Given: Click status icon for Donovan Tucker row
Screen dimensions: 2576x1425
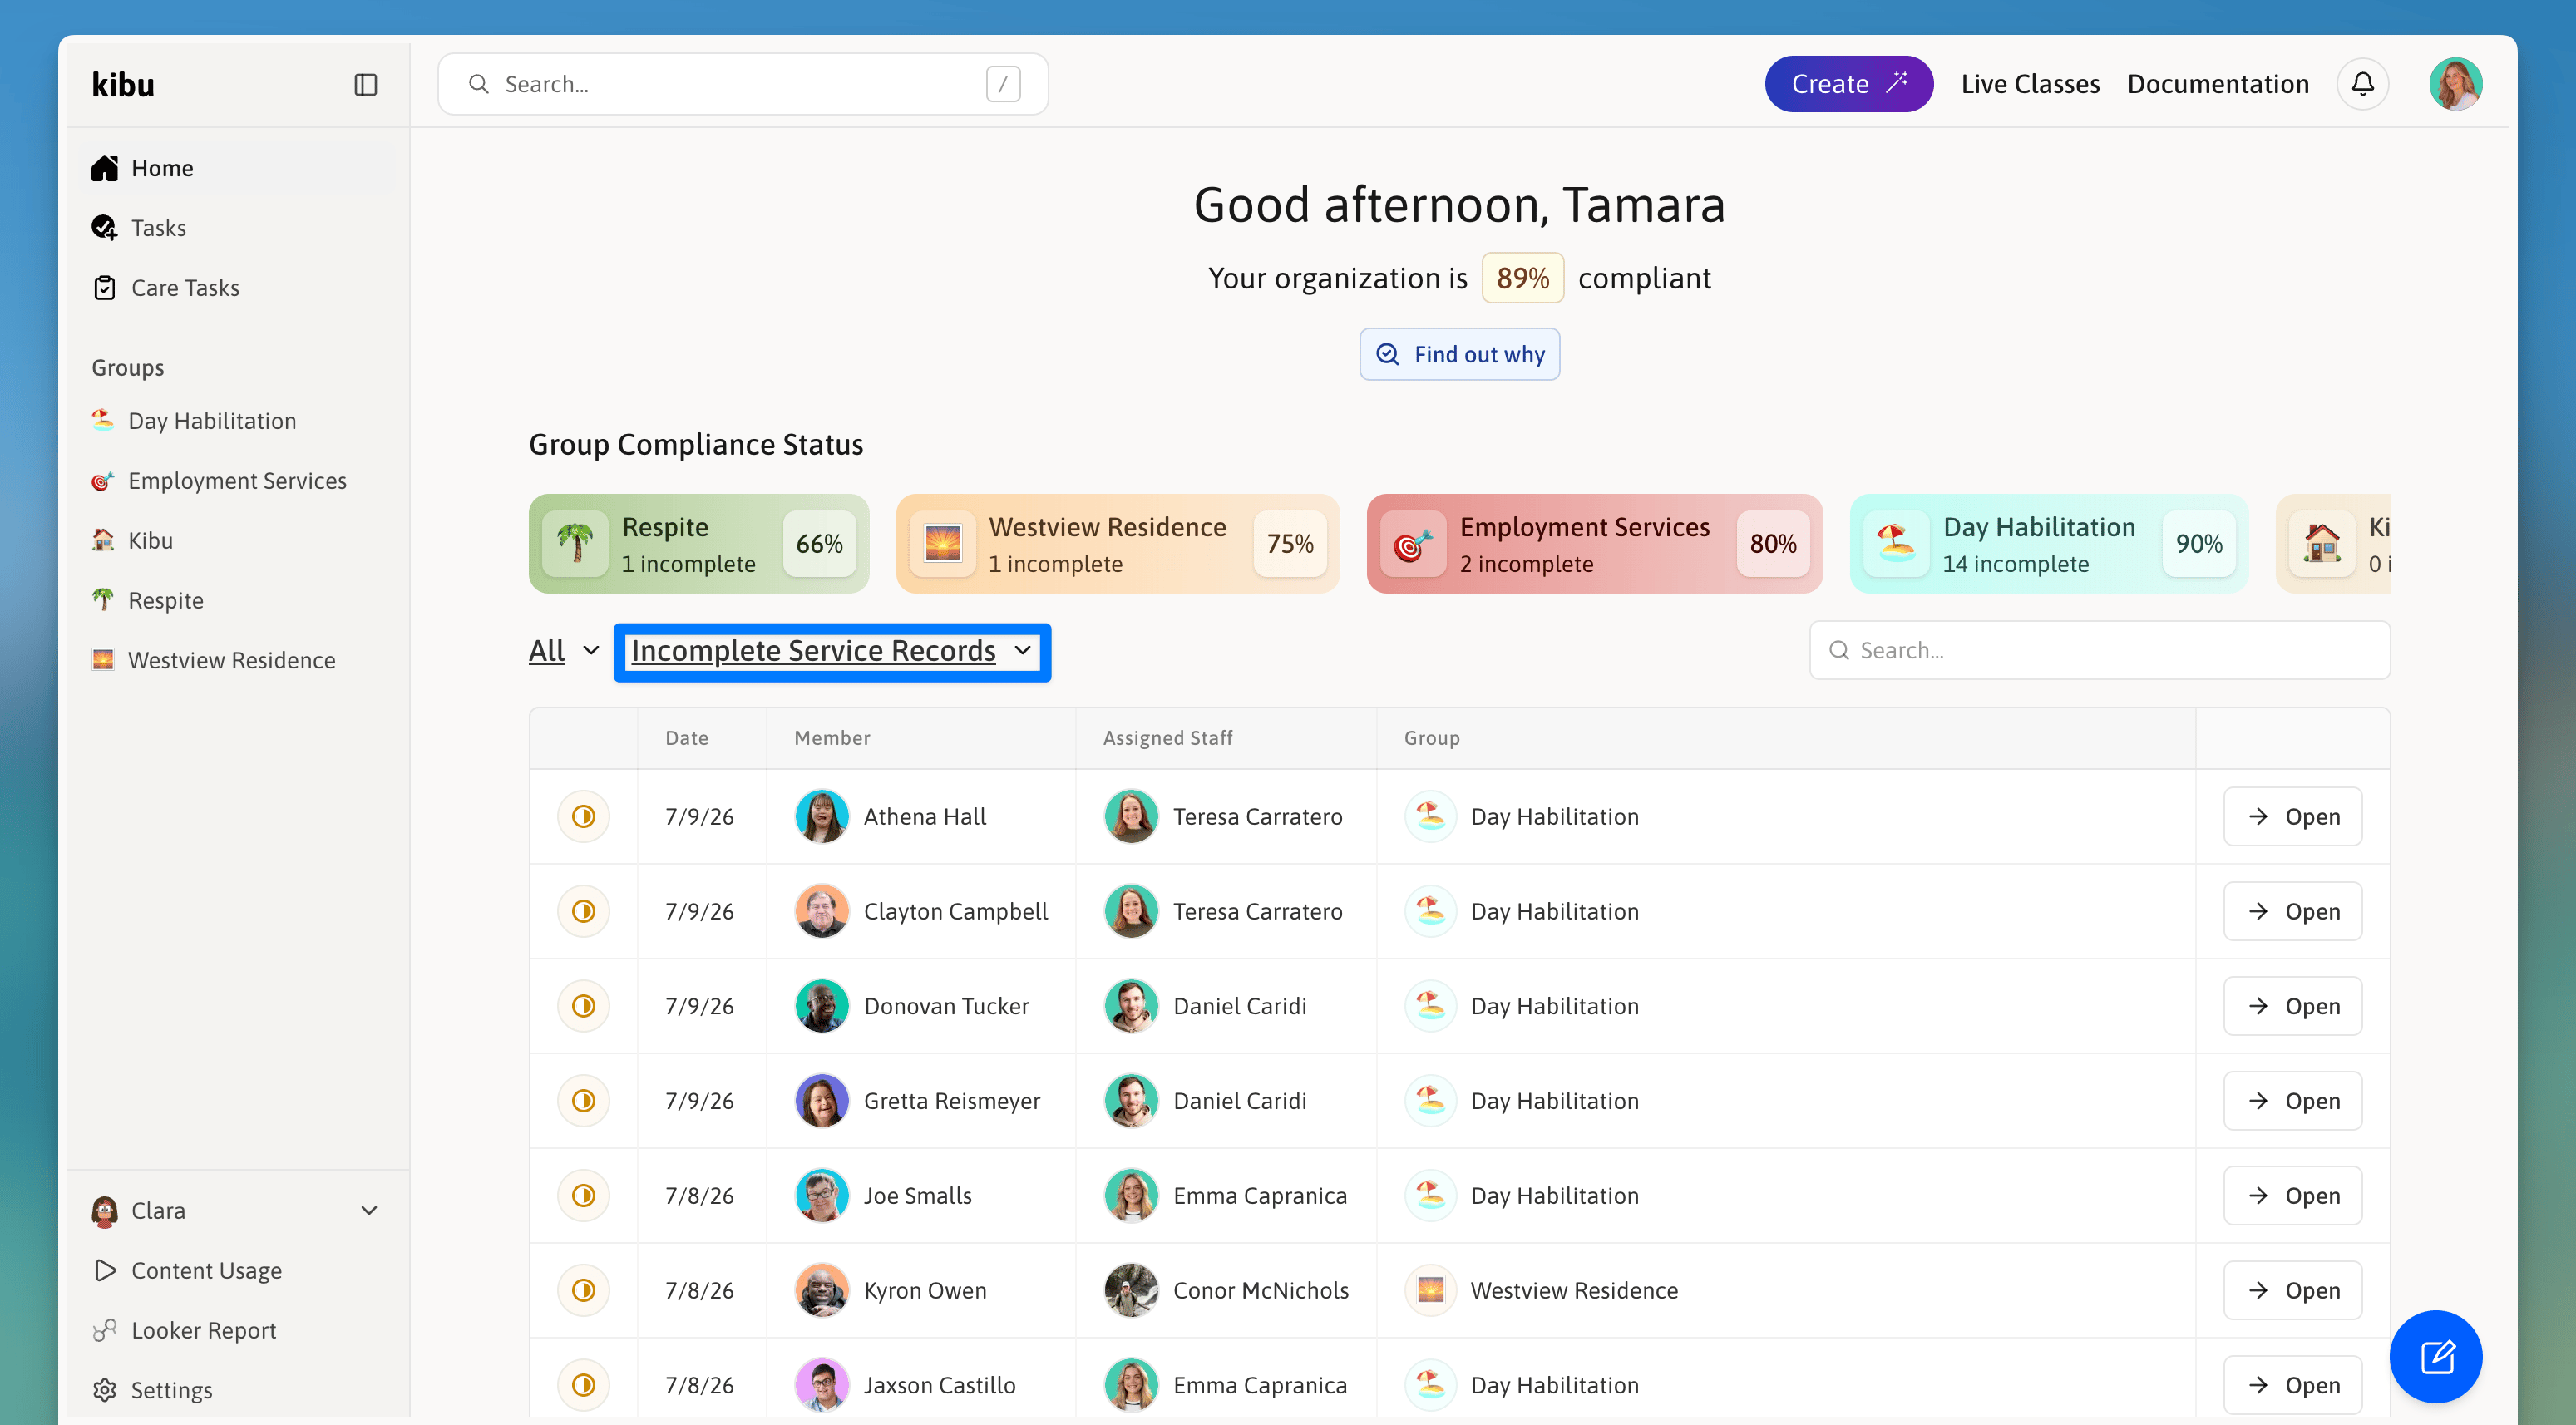Looking at the screenshot, I should tap(584, 1006).
